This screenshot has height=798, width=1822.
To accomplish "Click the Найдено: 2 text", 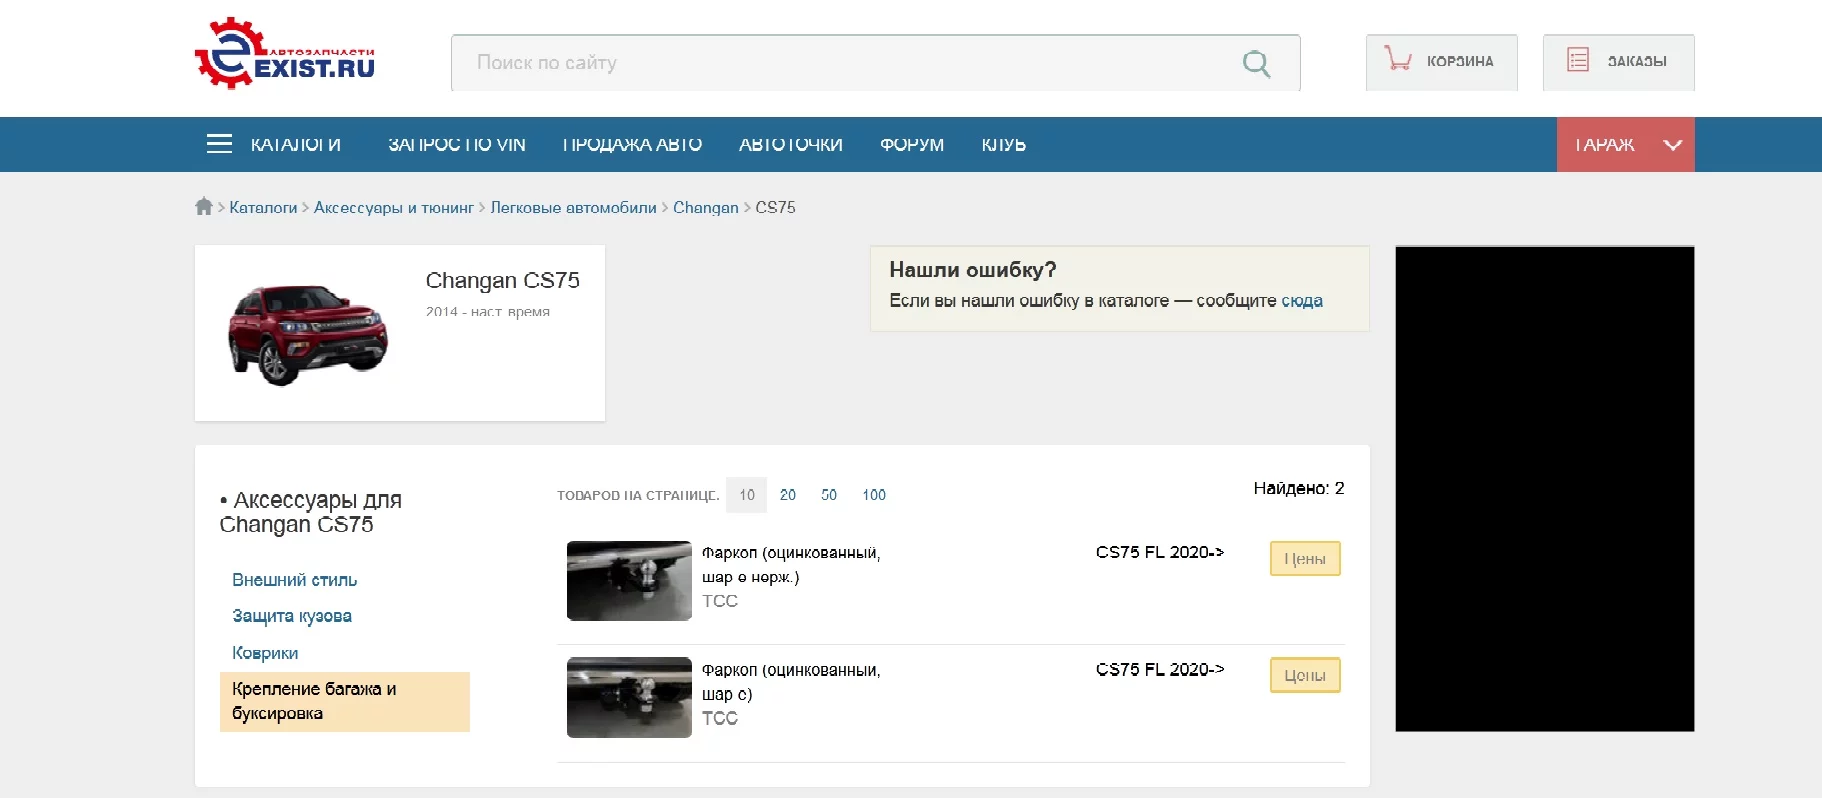I will (x=1299, y=488).
